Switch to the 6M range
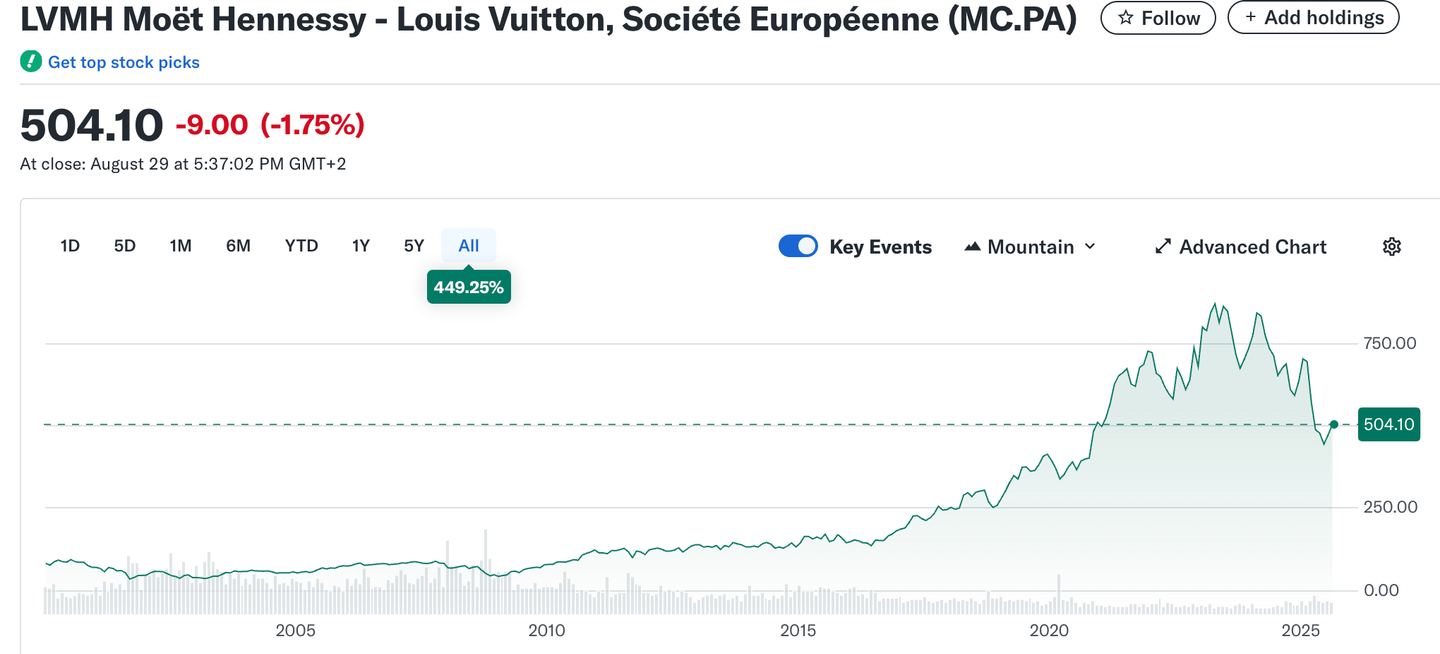1440x654 pixels. click(x=238, y=246)
